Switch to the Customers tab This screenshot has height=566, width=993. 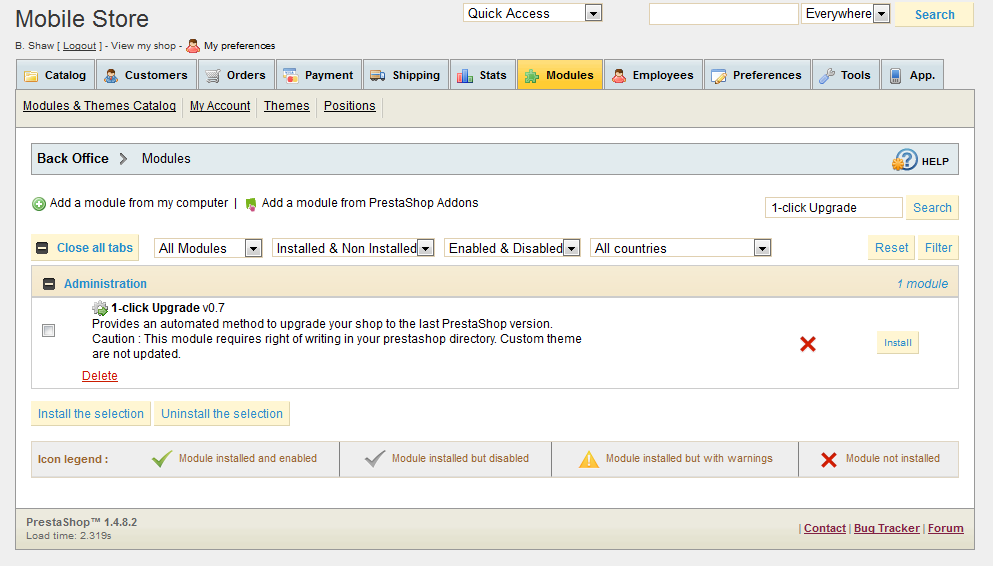pos(146,75)
